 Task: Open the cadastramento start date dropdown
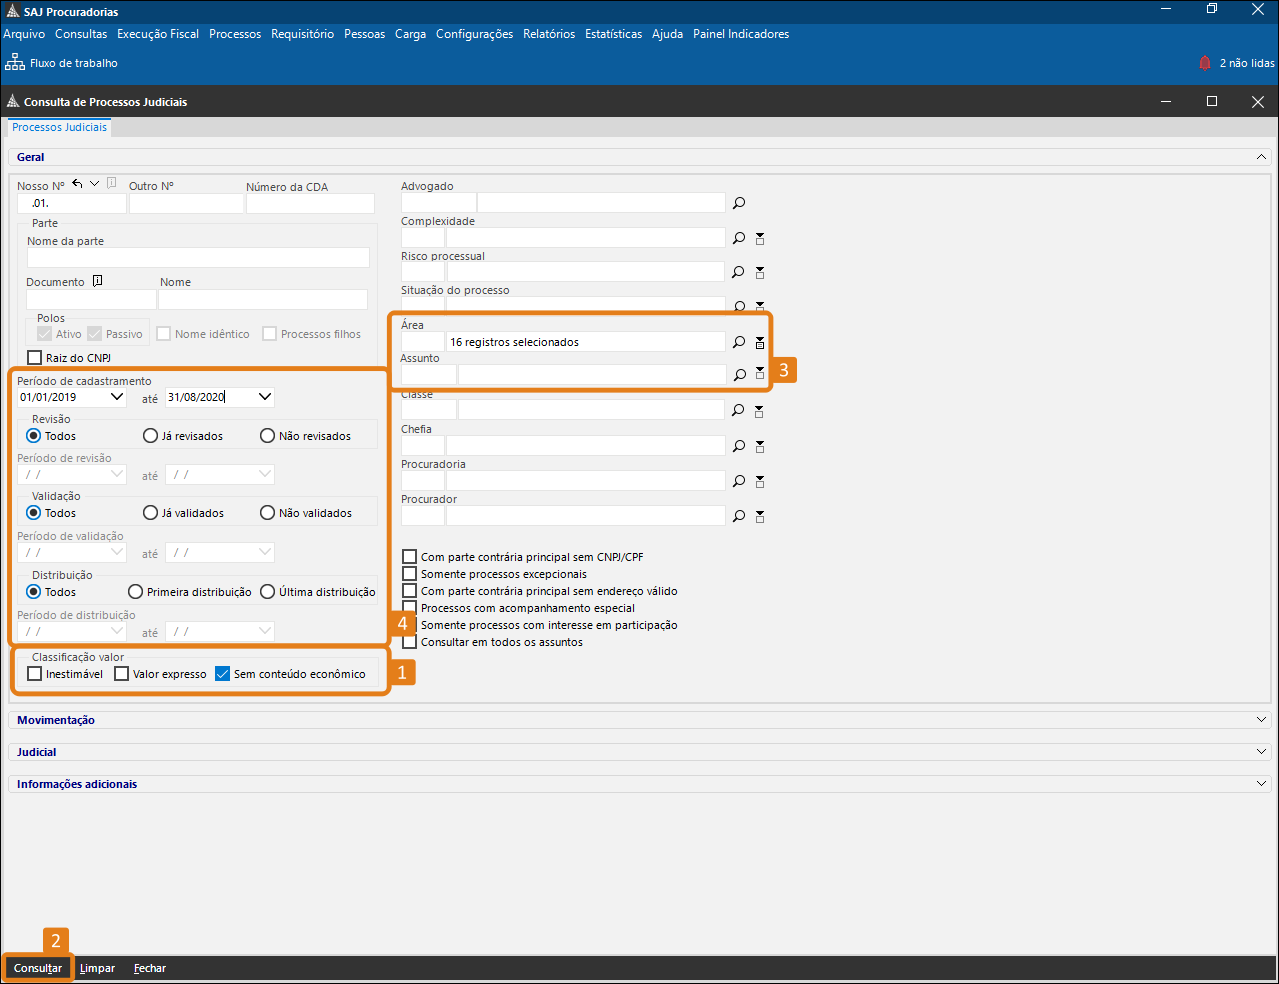117,397
